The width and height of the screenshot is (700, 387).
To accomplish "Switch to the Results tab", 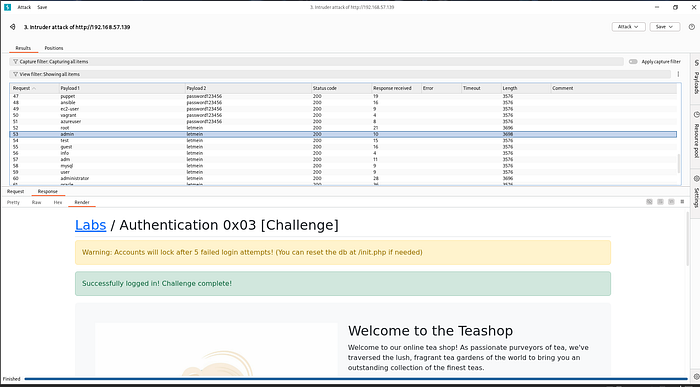I will coord(23,48).
